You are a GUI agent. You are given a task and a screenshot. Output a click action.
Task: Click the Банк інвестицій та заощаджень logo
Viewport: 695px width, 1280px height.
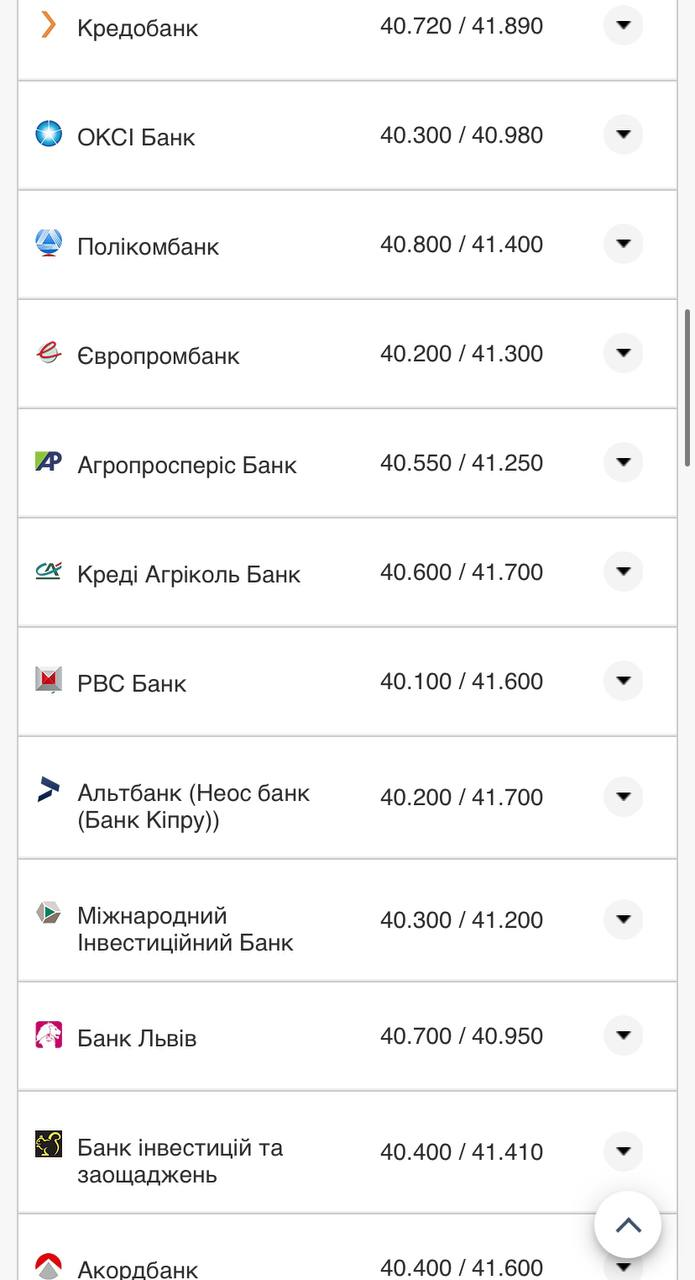pyautogui.click(x=49, y=1145)
